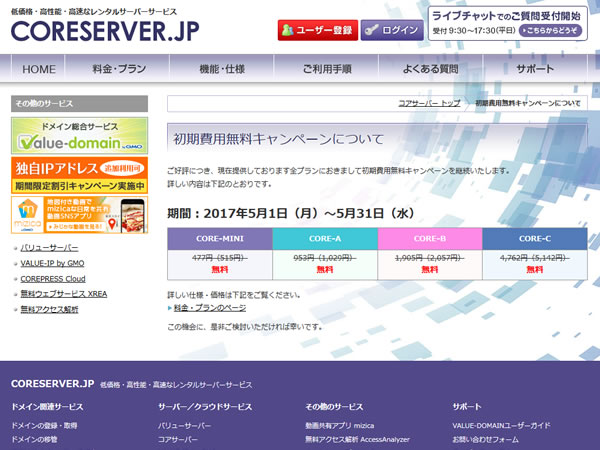
Task: Open the HOME navigation item
Action: coord(39,69)
